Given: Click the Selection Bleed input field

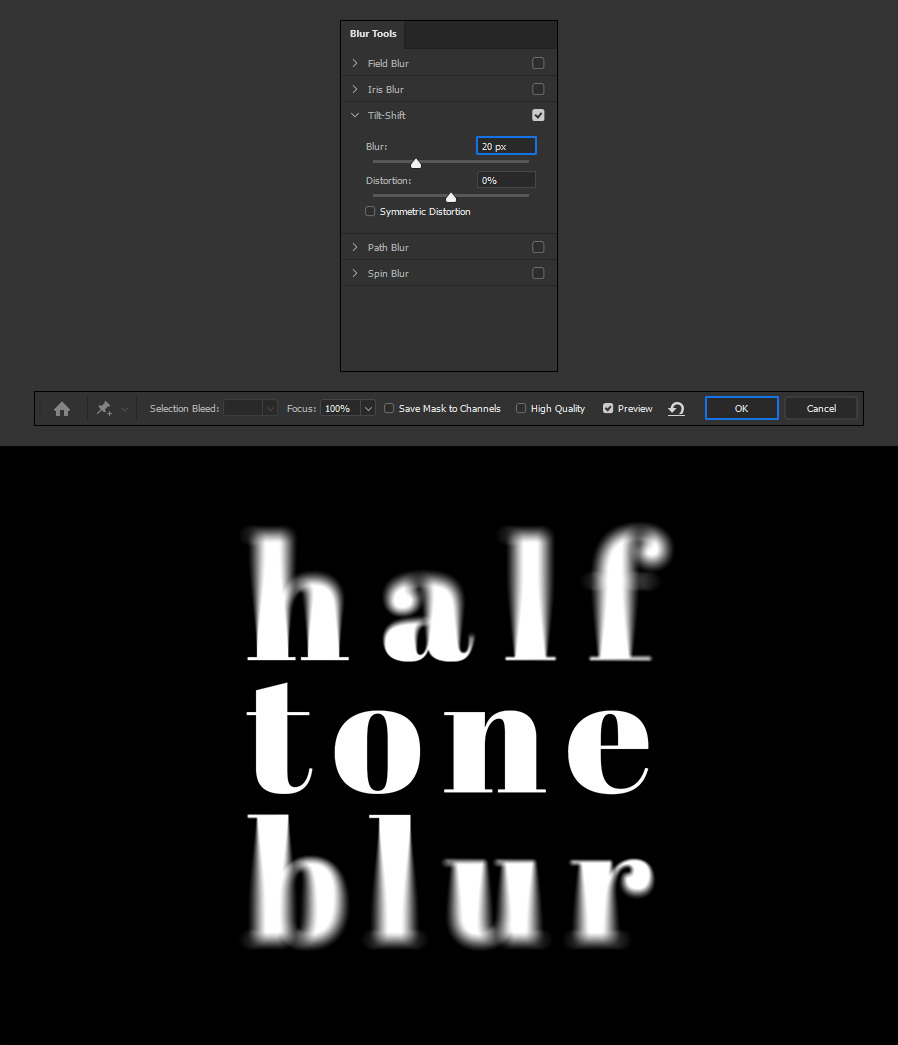Looking at the screenshot, I should [x=243, y=409].
